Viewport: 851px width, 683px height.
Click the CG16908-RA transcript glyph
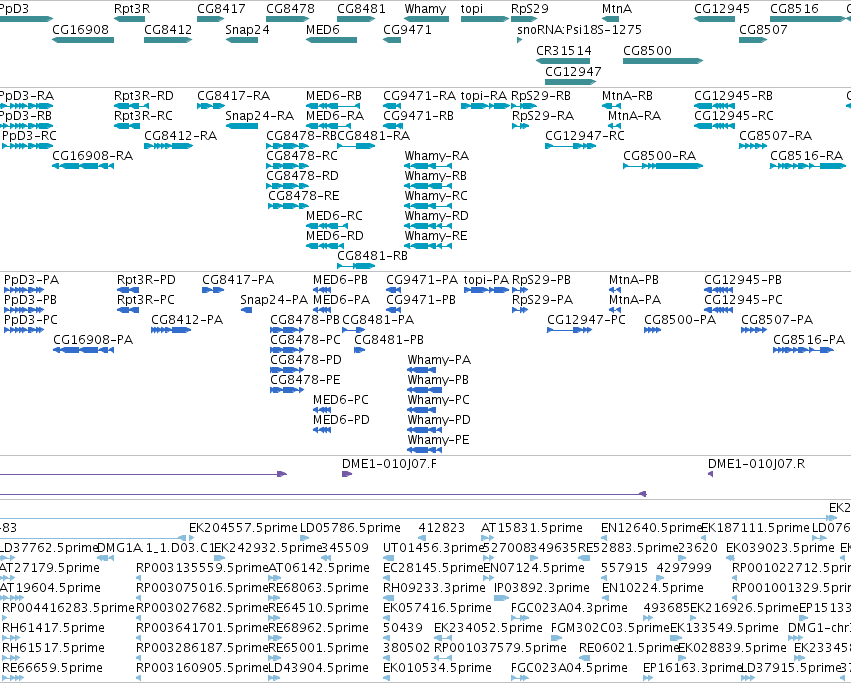tap(83, 166)
